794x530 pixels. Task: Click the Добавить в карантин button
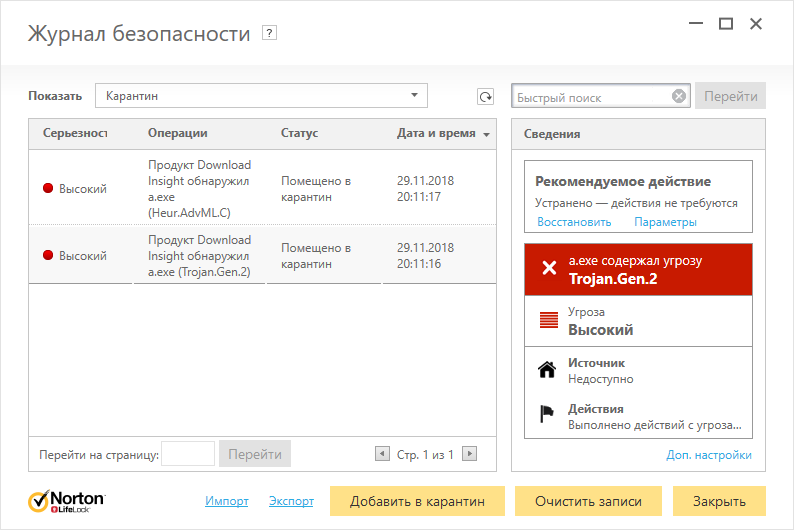click(x=417, y=501)
